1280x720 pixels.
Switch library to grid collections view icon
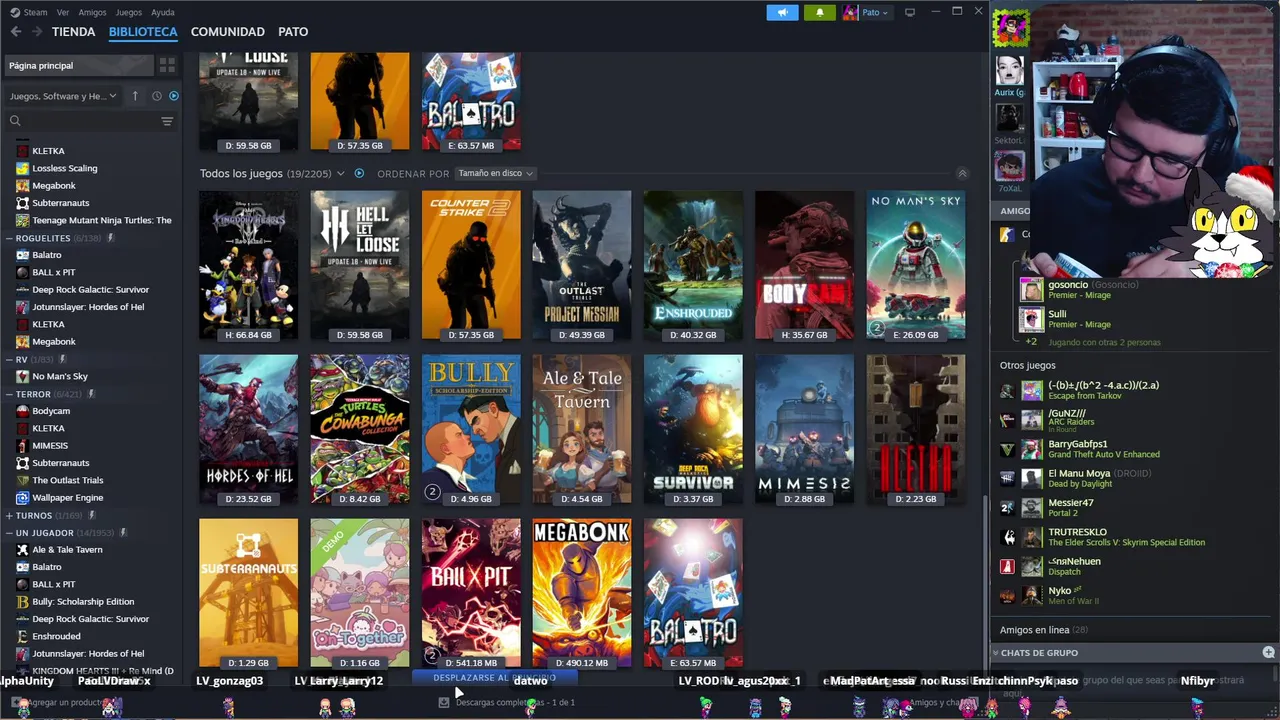point(167,65)
